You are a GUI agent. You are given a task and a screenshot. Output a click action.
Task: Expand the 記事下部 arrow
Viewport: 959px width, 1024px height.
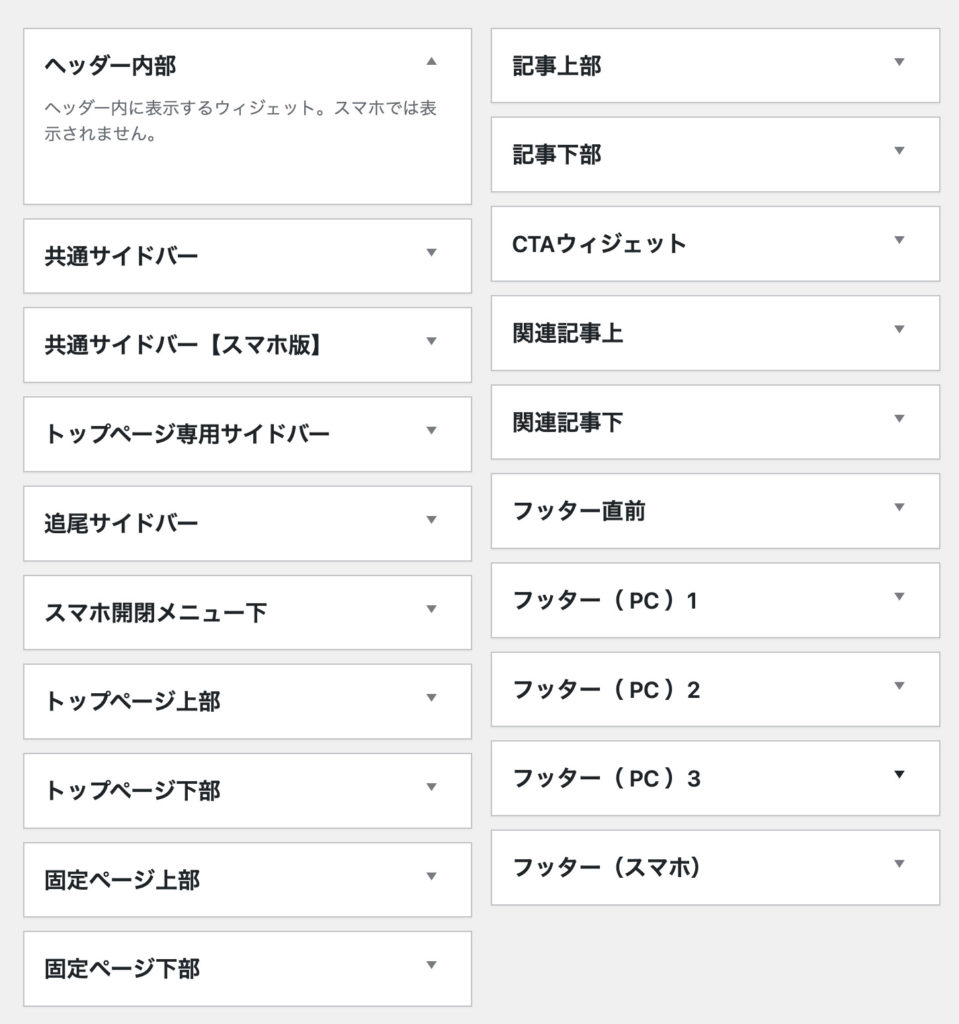pos(899,152)
